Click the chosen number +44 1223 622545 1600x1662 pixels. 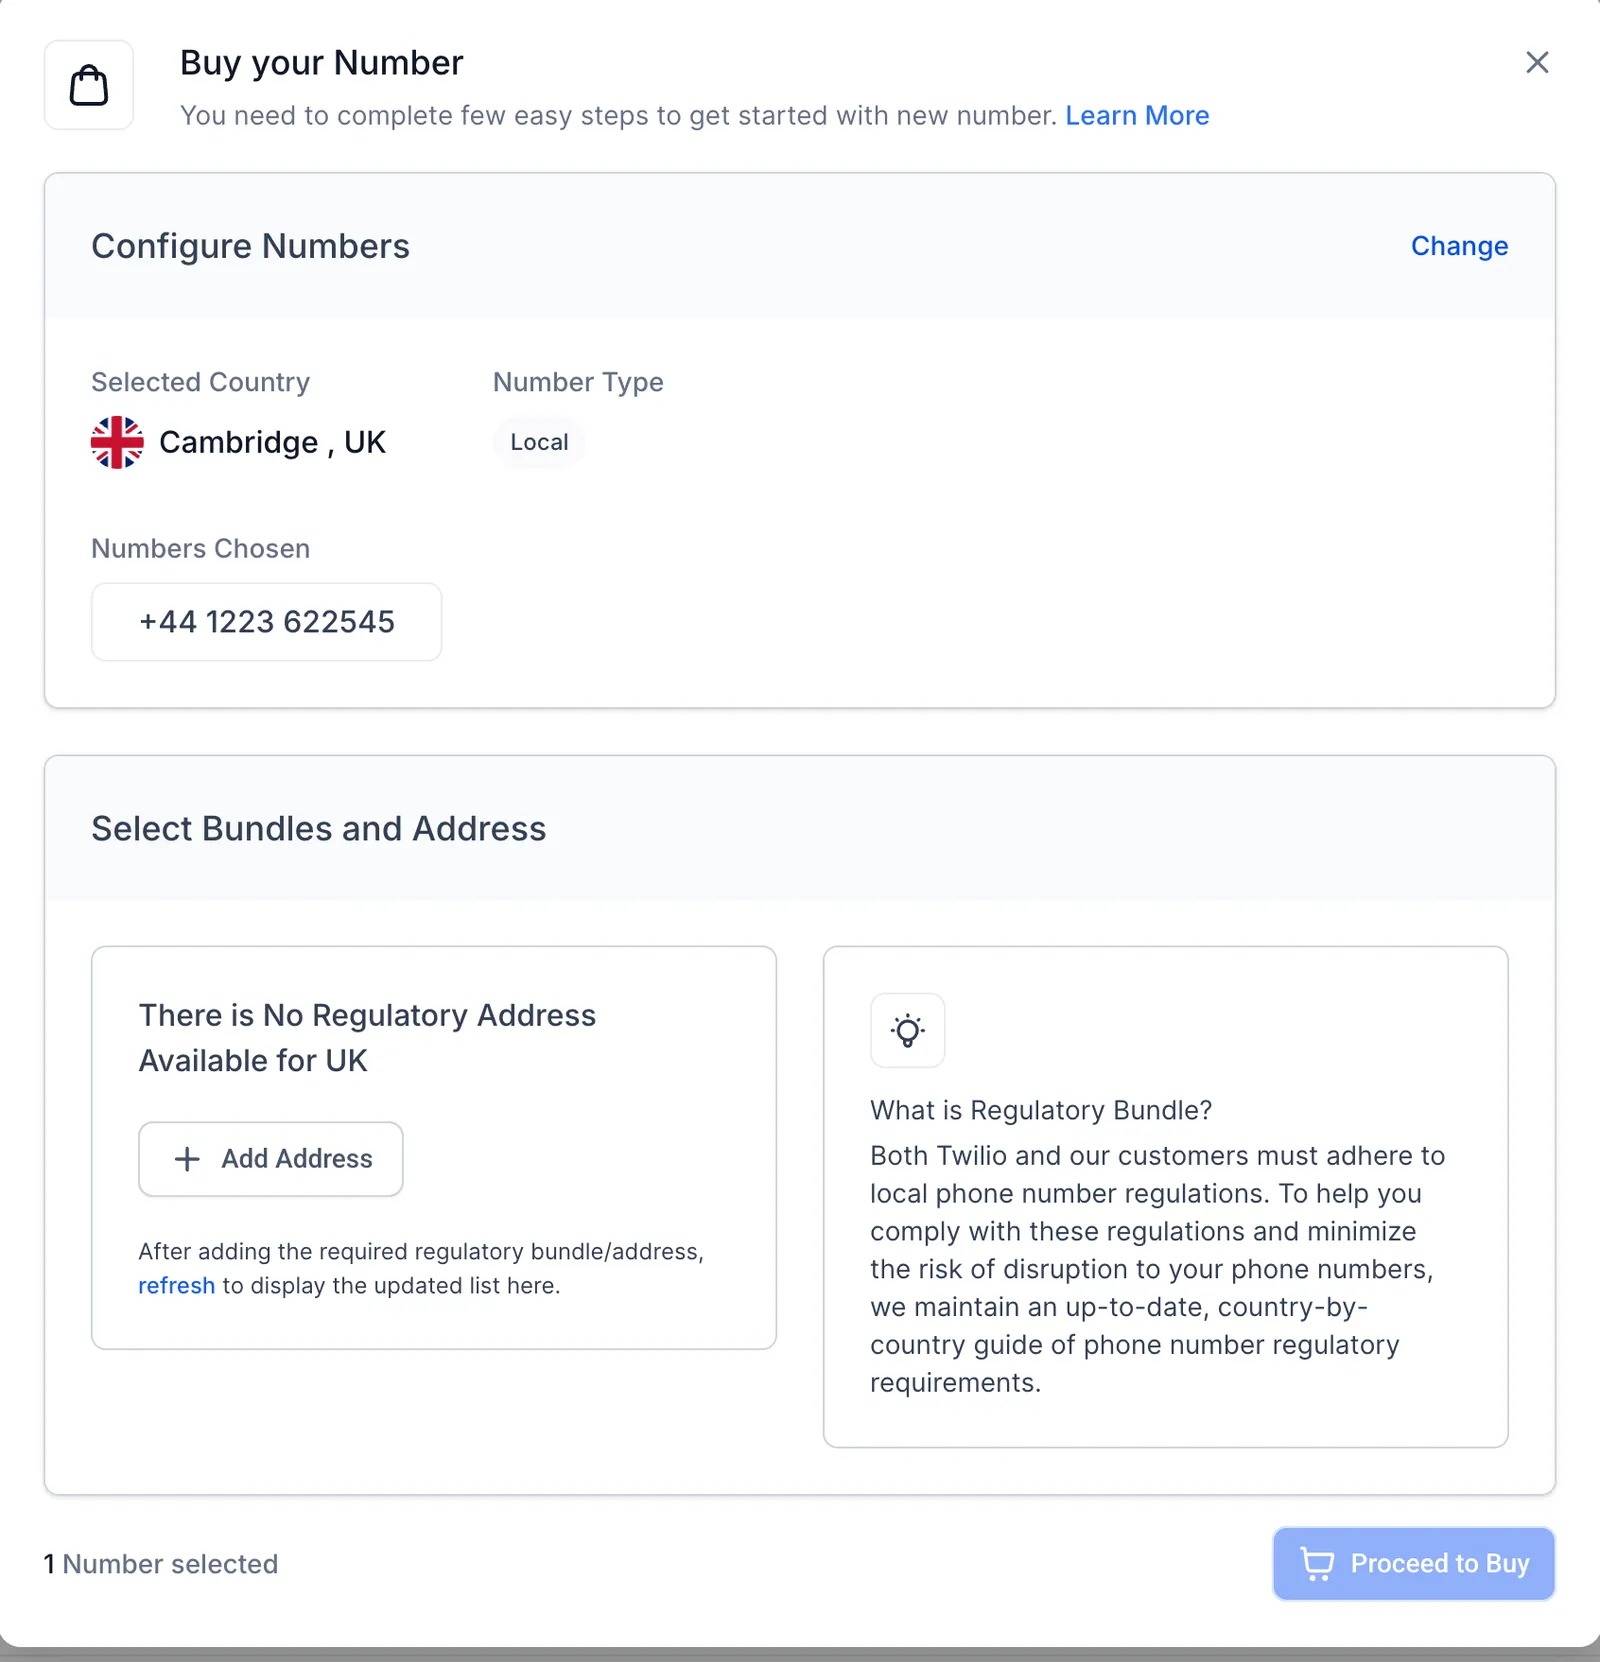(266, 622)
